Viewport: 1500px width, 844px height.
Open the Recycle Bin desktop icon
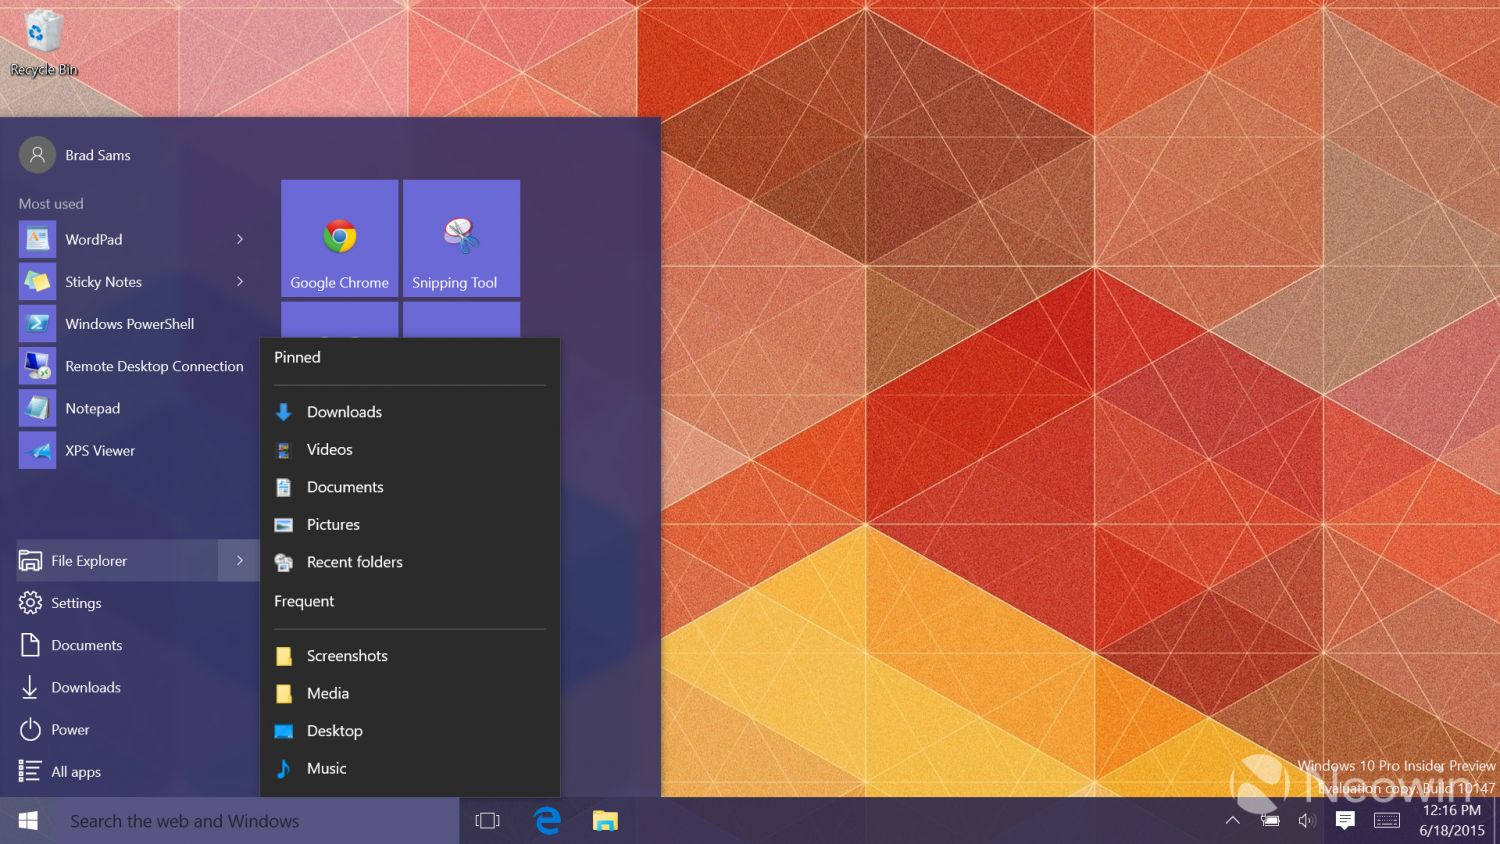tap(42, 42)
